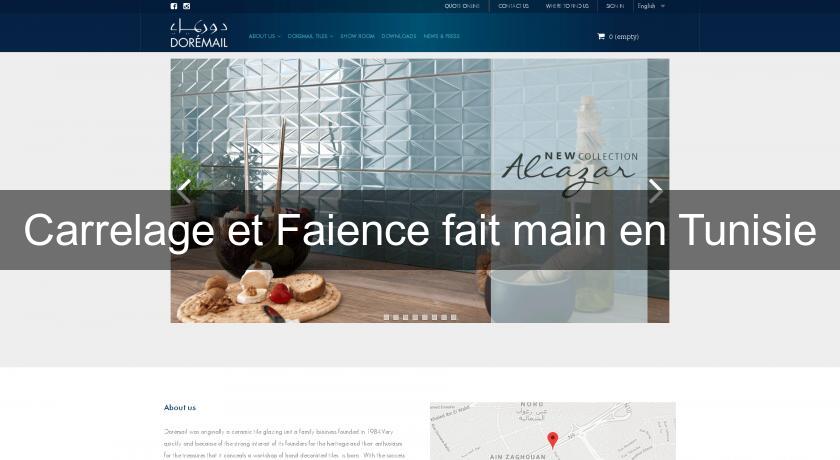Screen dimensions: 840x460
Task: Open the Facebook page icon
Action: 174,6
